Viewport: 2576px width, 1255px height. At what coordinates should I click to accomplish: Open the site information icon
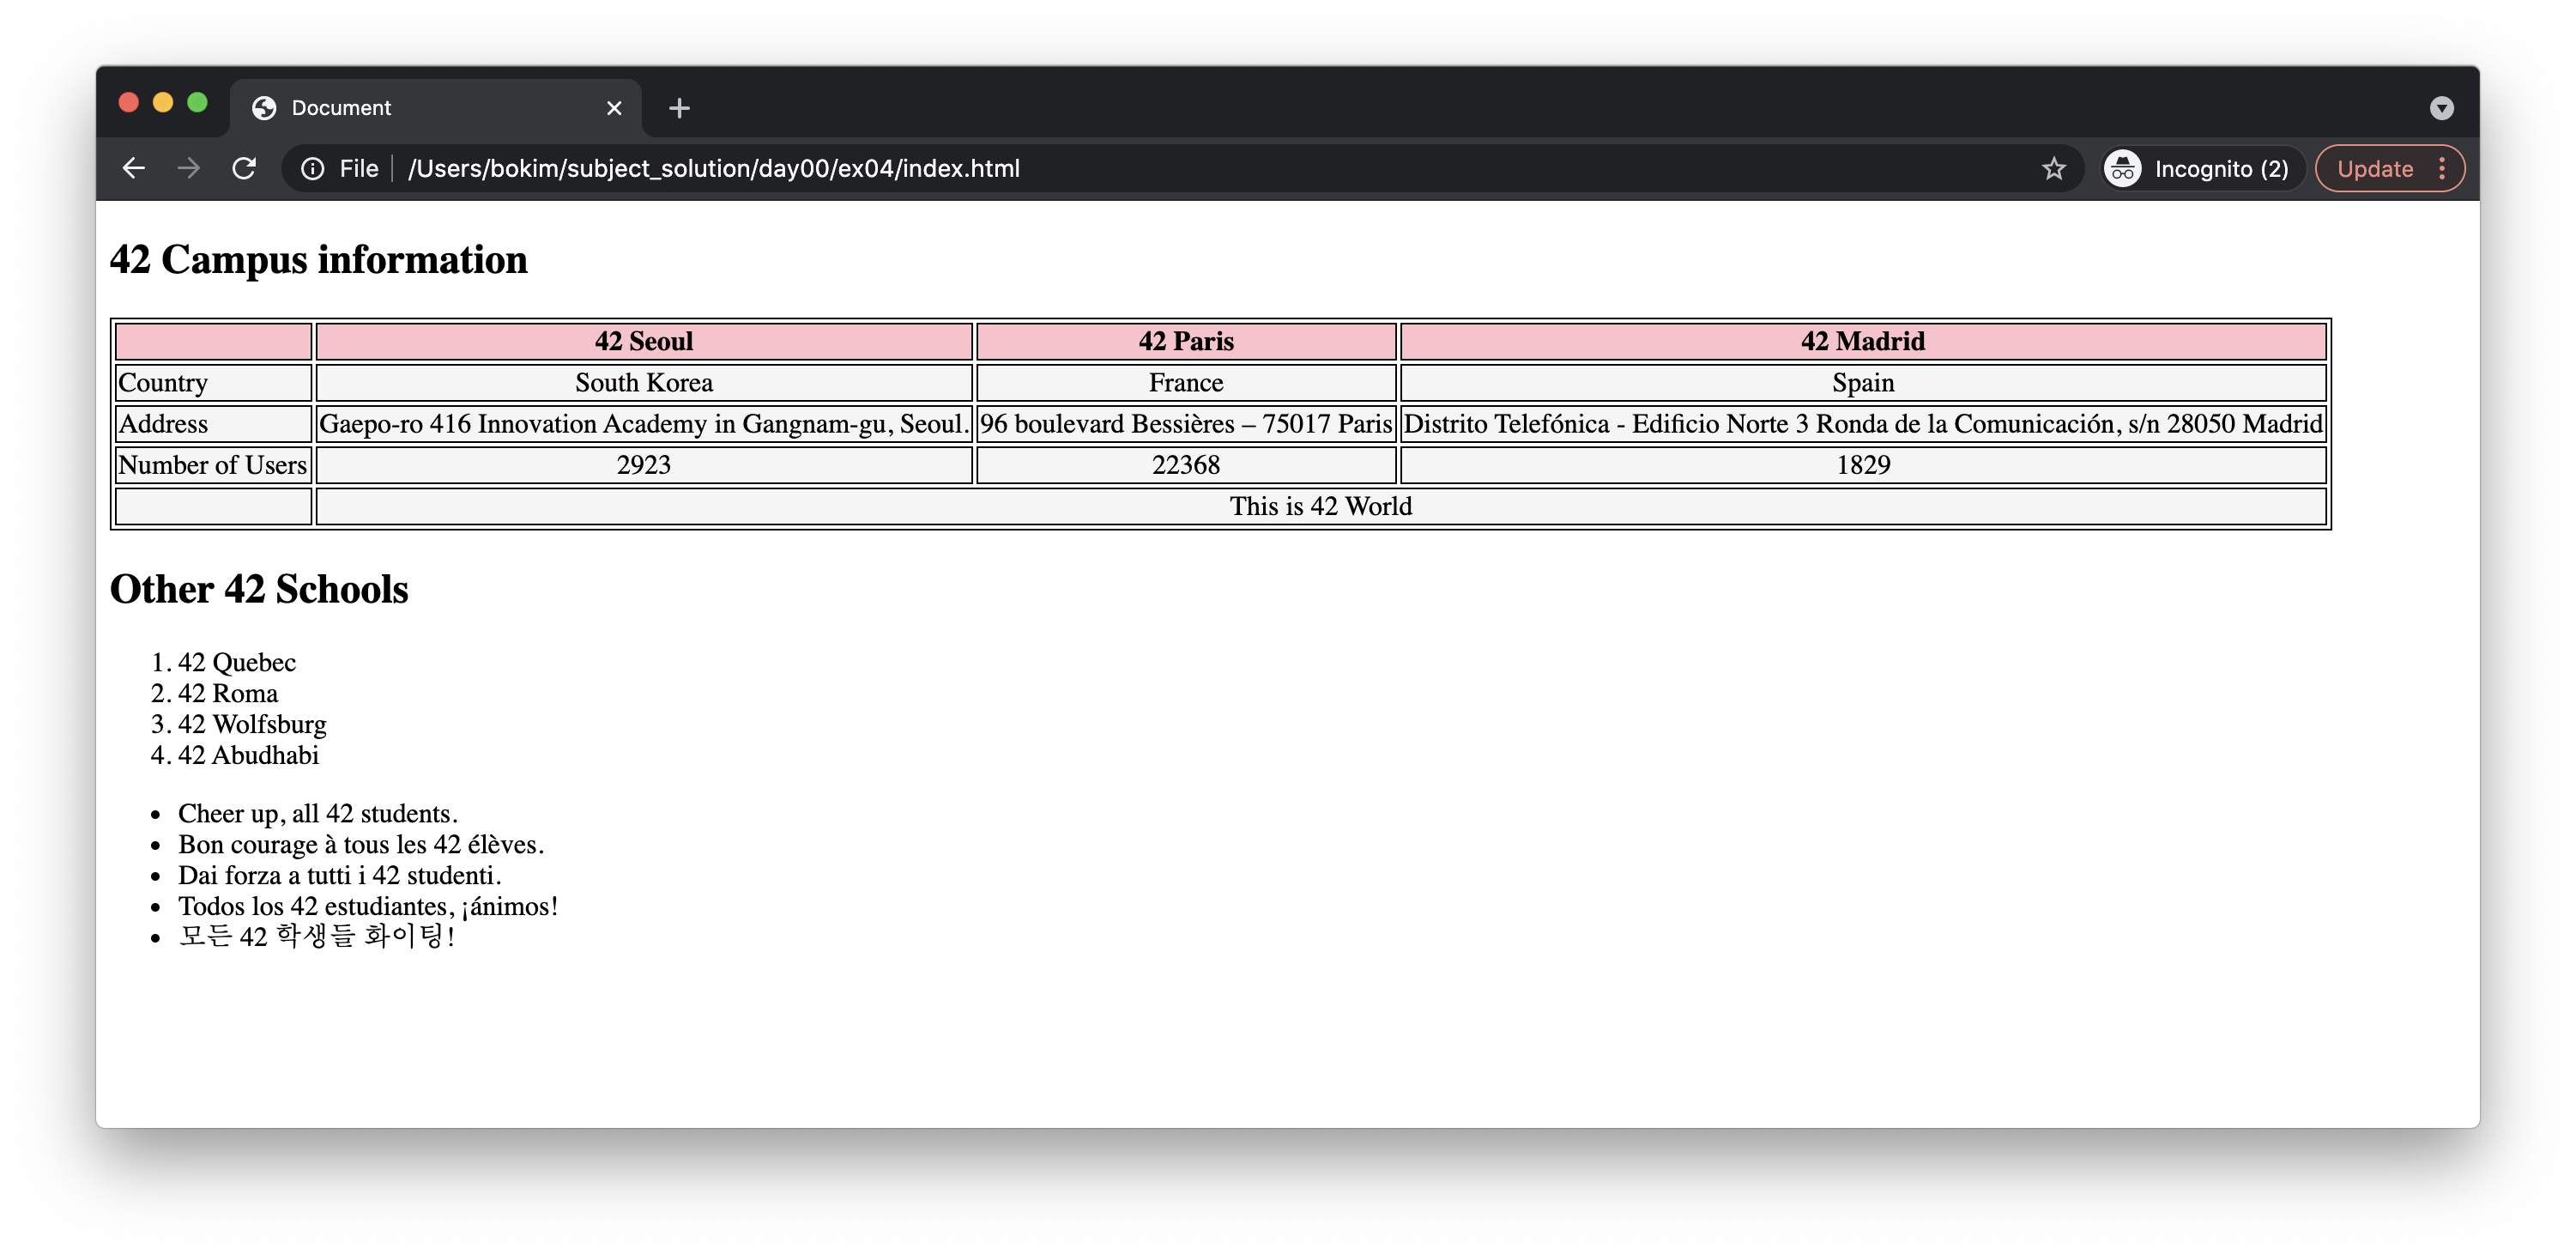(313, 168)
